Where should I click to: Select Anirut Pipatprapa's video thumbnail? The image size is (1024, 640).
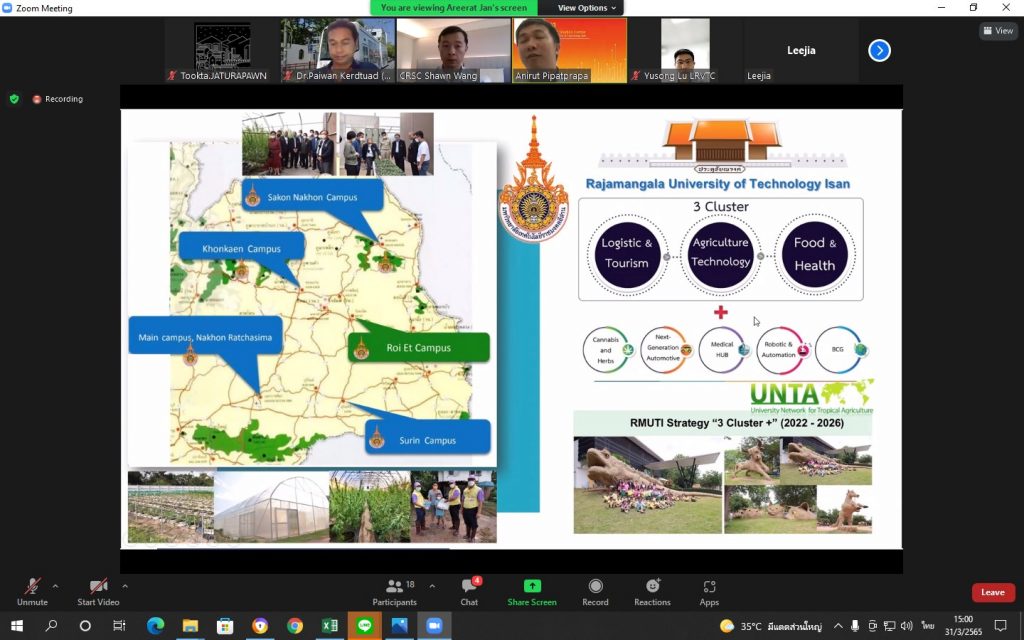coord(570,50)
